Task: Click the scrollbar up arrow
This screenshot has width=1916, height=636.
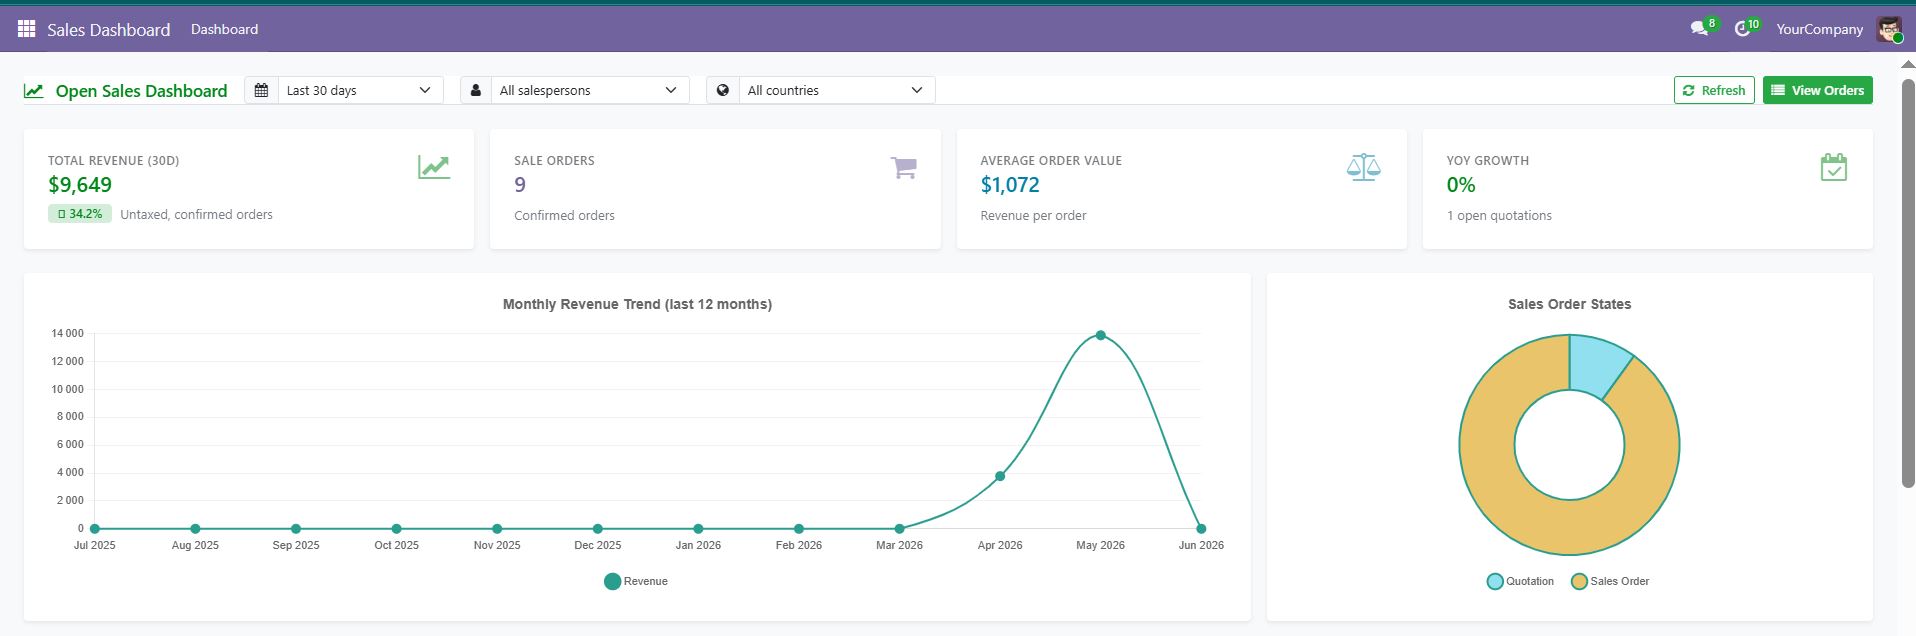Action: (x=1908, y=65)
